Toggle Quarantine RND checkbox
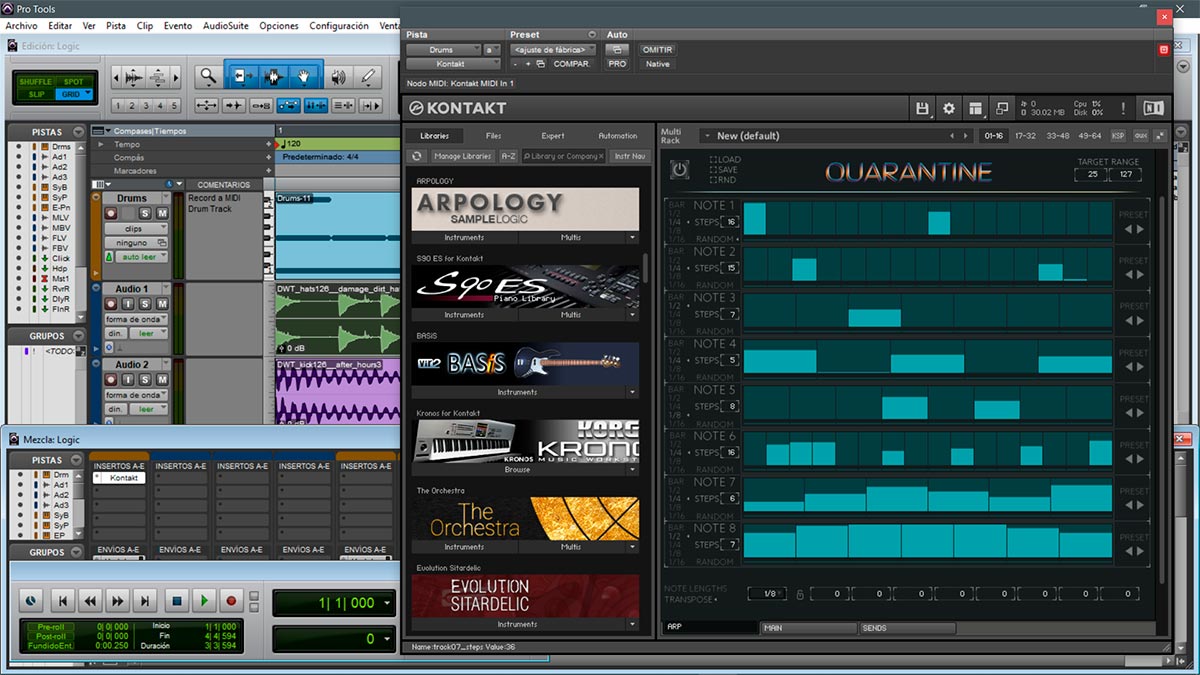1200x675 pixels. [x=712, y=180]
